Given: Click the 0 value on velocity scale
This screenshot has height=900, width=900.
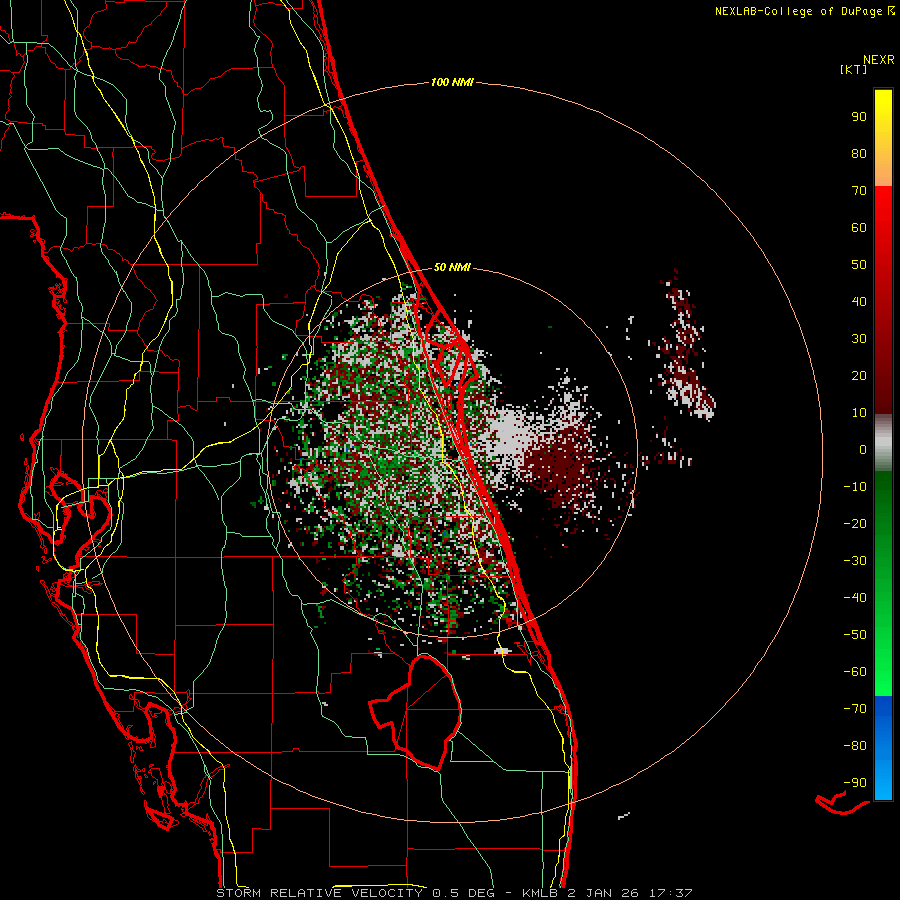Looking at the screenshot, I should [863, 450].
